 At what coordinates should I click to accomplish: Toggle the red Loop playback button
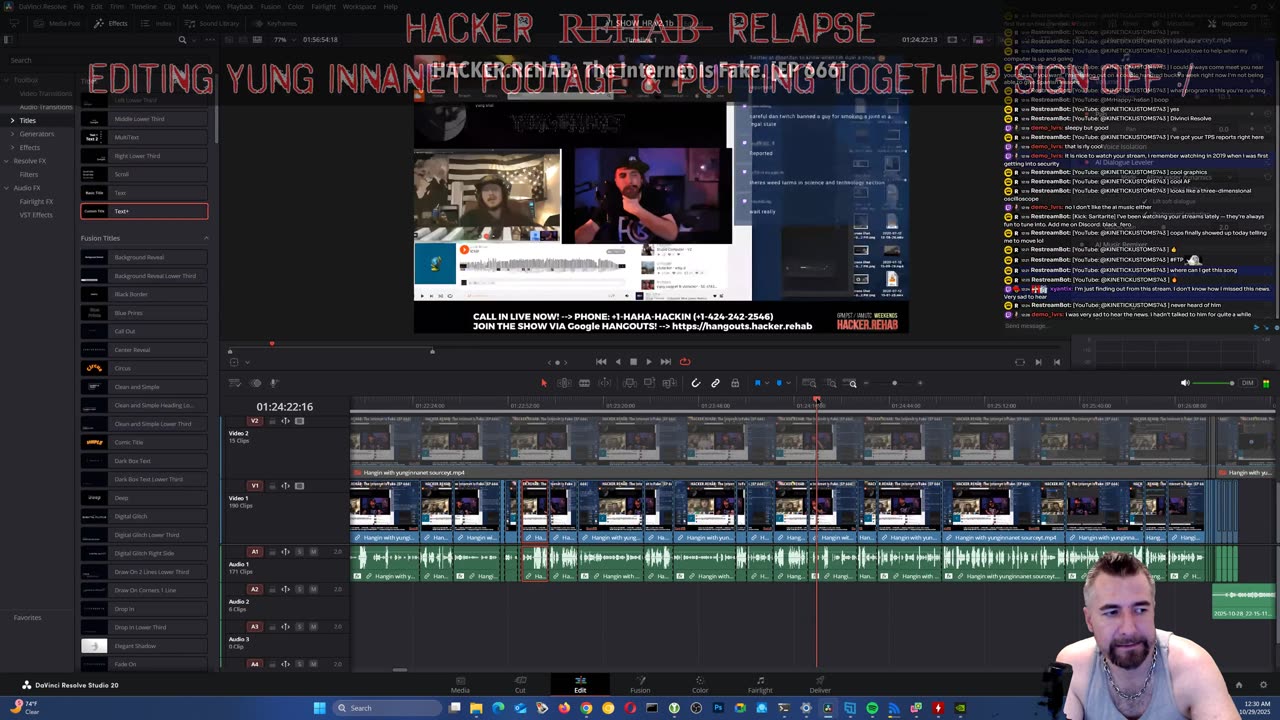click(x=685, y=362)
